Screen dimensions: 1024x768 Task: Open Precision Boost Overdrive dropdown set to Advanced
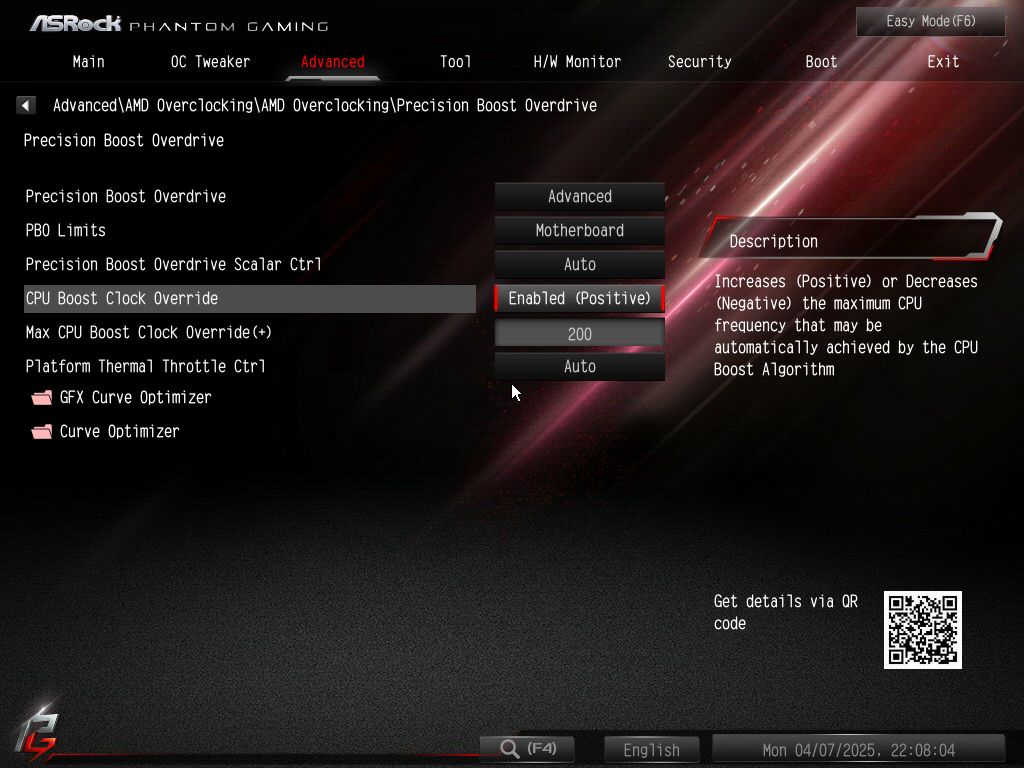(x=579, y=197)
